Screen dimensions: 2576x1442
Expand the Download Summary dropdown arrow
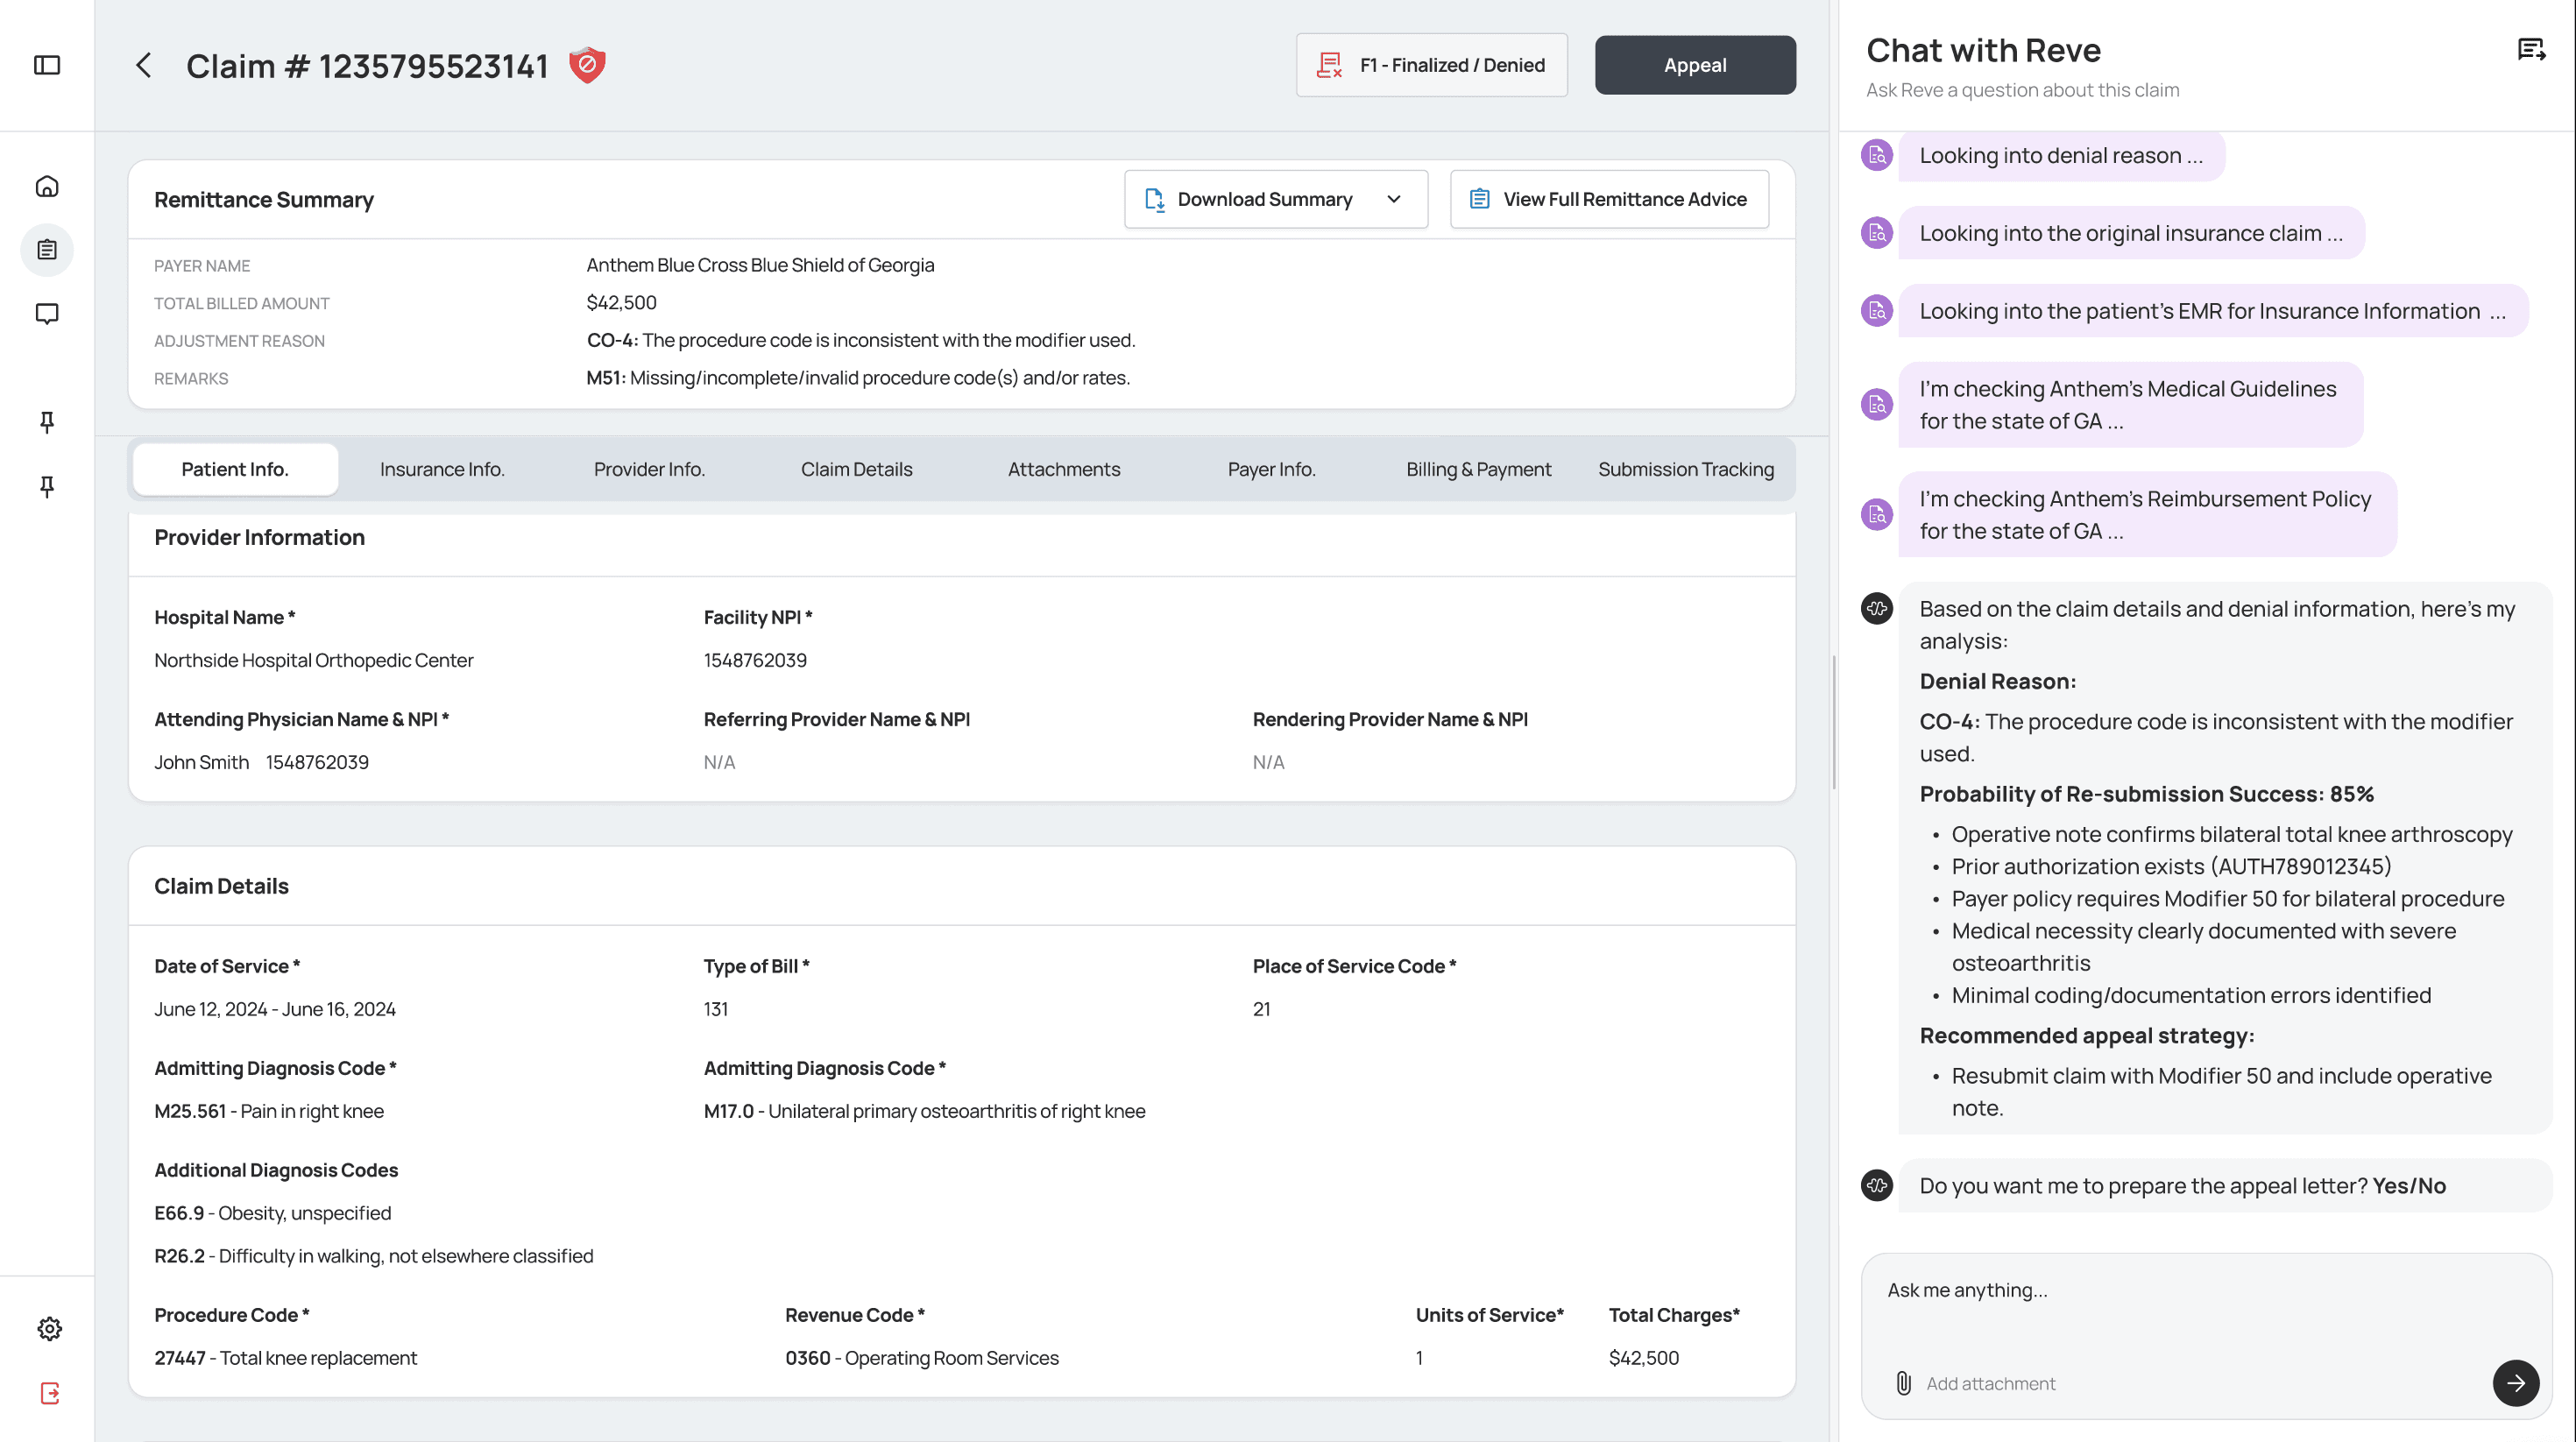pyautogui.click(x=1394, y=199)
